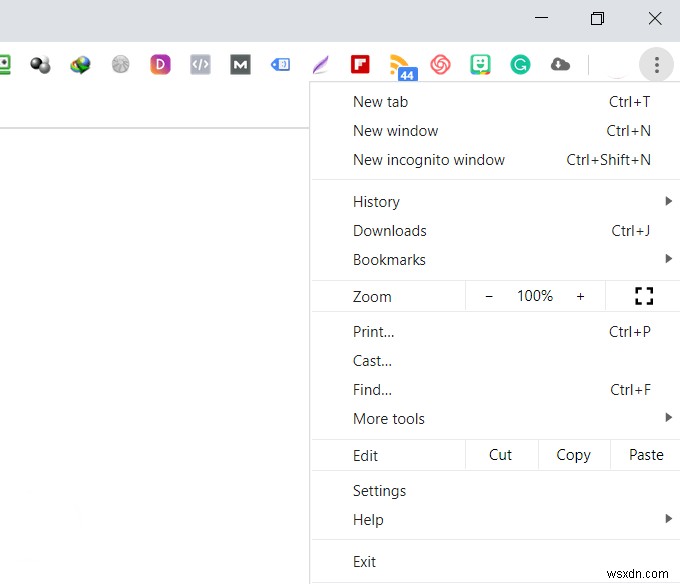Open the RSS feed extension with 44 badge

(402, 67)
